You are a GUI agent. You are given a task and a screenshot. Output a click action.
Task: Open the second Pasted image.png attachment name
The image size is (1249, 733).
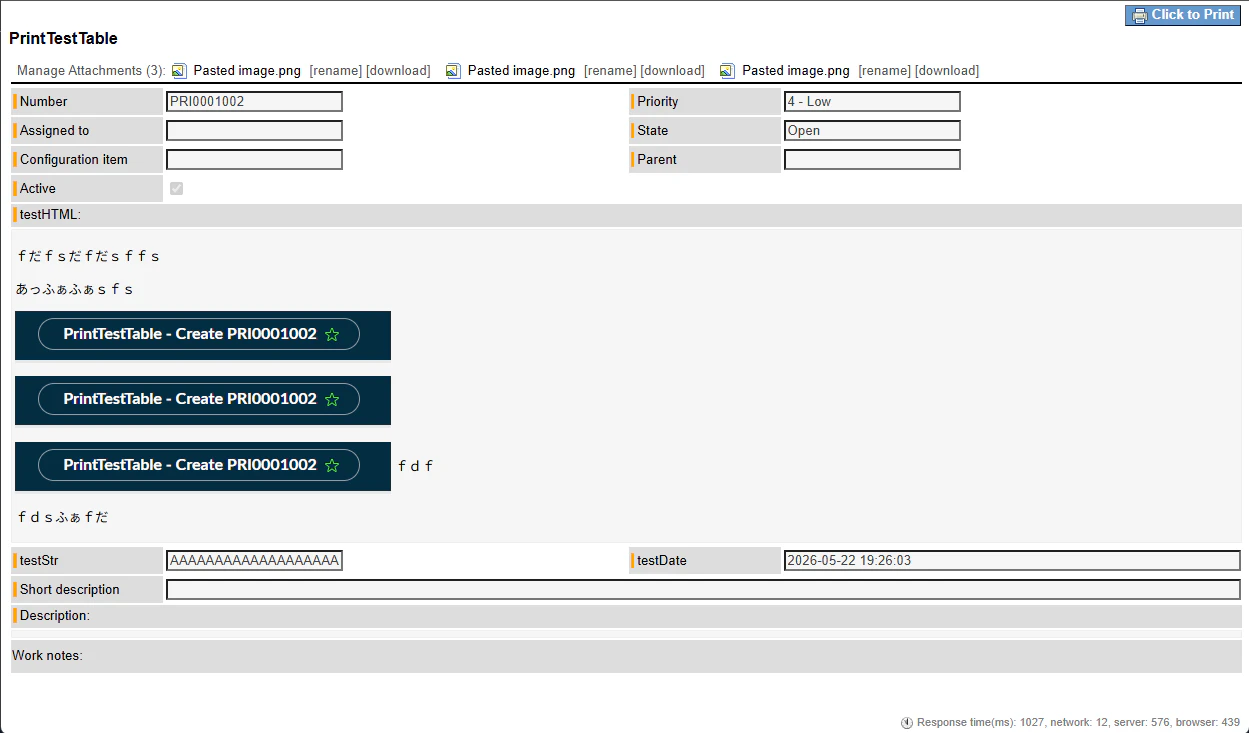pos(522,71)
